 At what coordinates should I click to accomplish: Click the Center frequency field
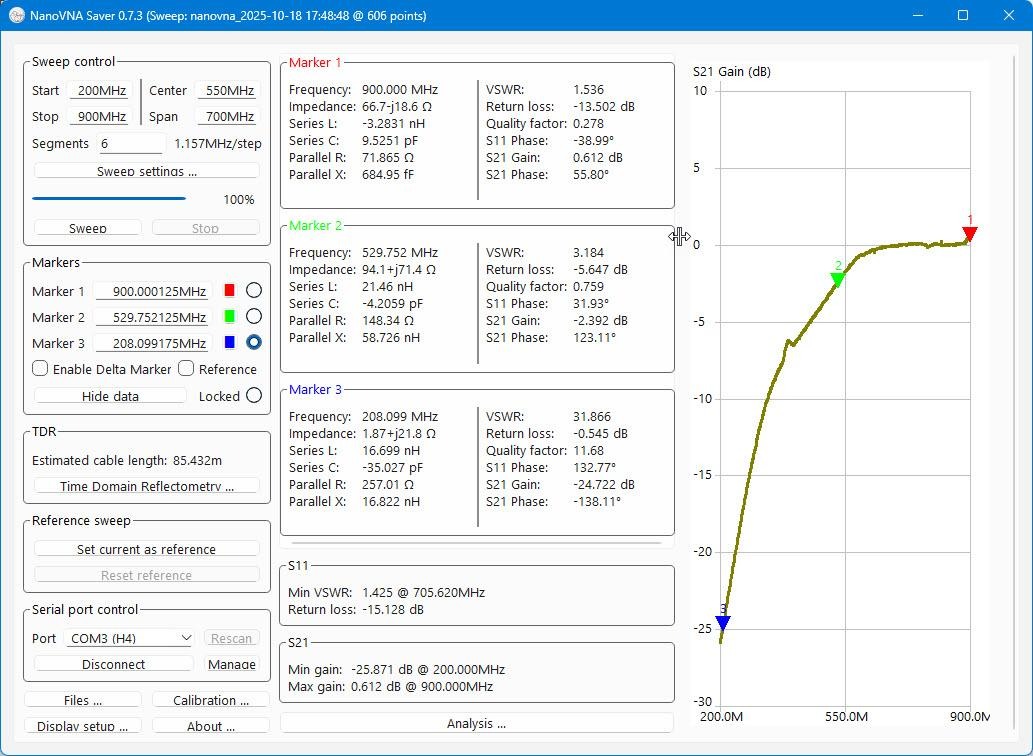click(229, 90)
